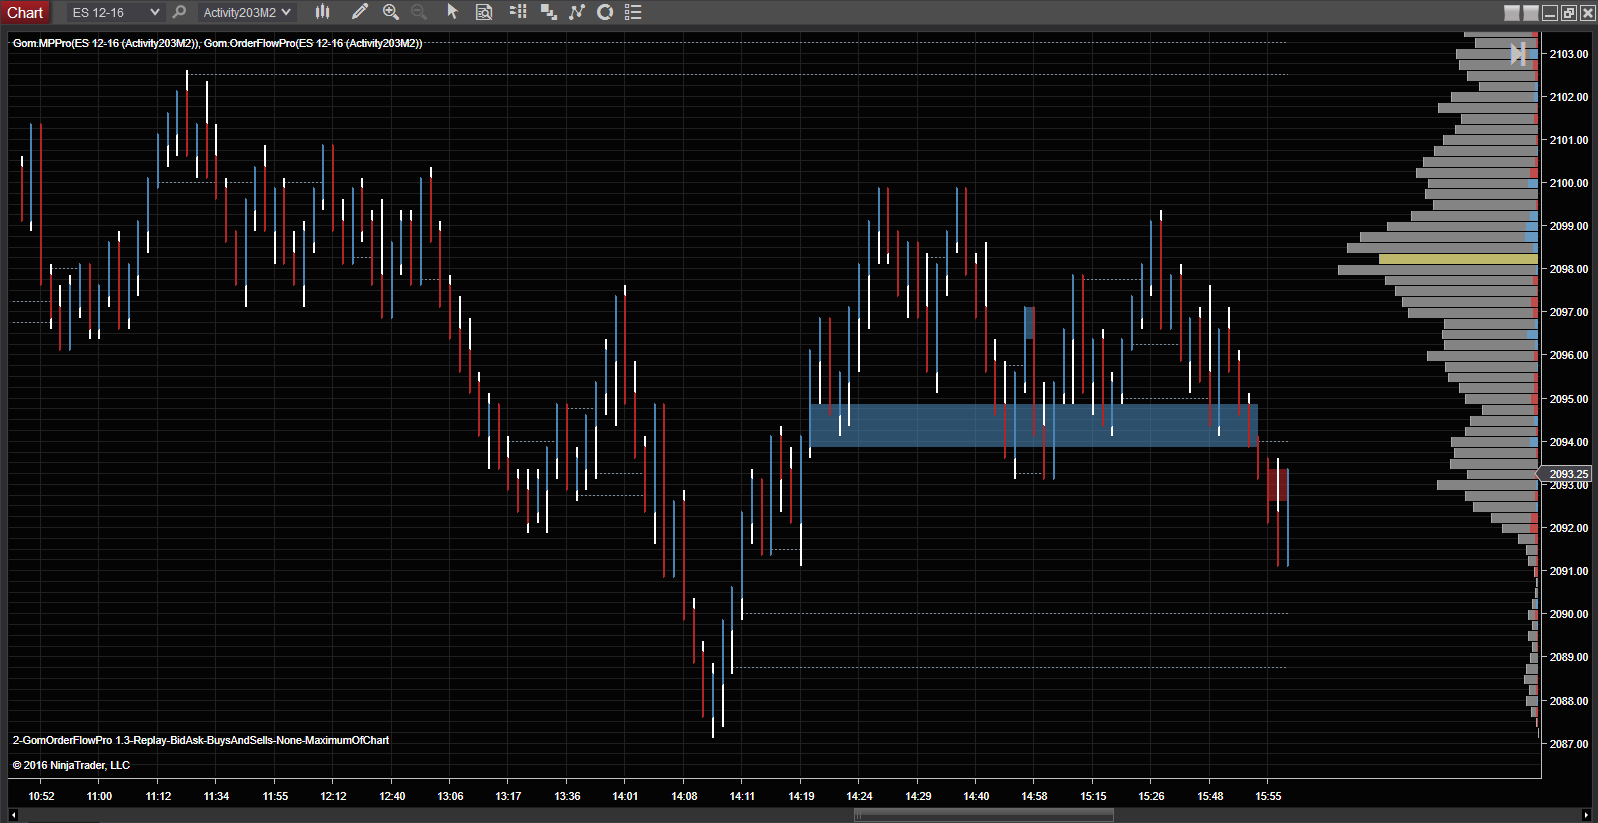Toggle the Chart Trader icon

click(518, 12)
